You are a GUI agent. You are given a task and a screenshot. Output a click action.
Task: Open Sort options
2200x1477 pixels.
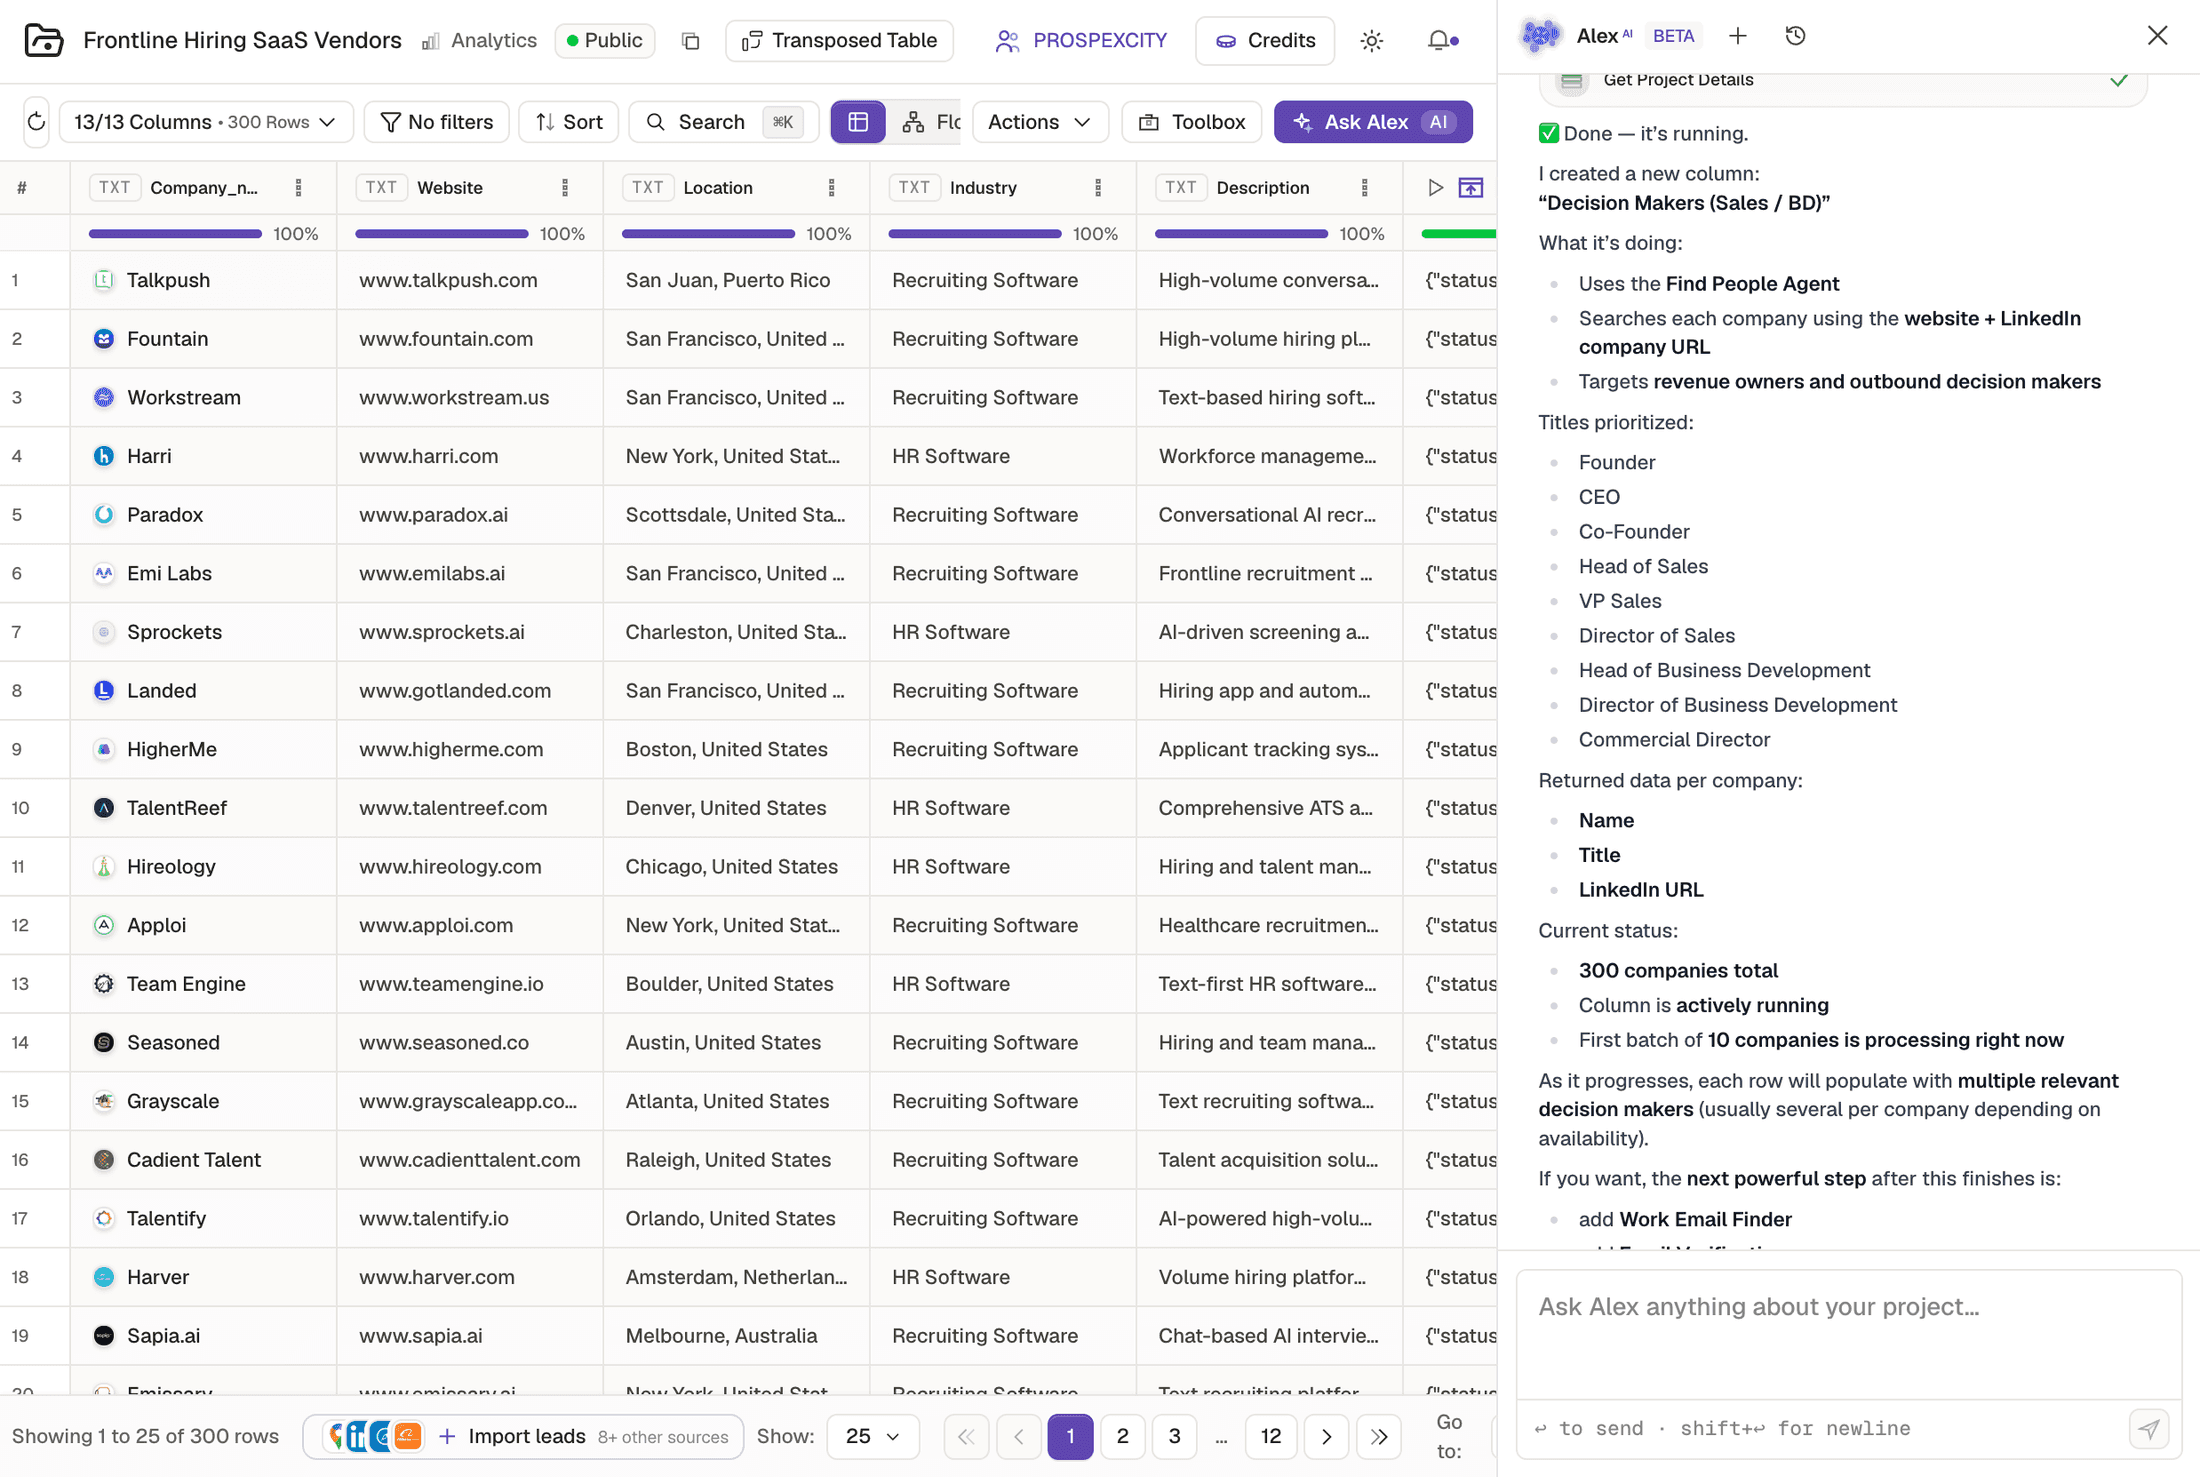coord(569,122)
